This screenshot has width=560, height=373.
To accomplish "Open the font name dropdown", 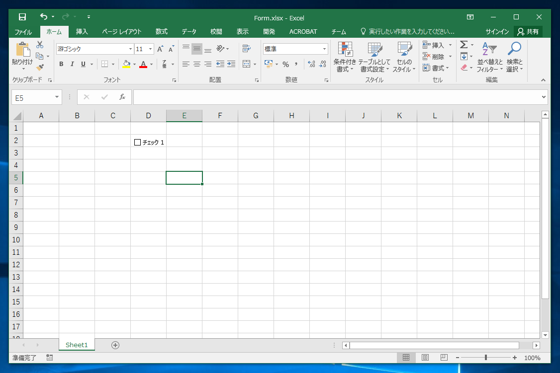I will (130, 49).
